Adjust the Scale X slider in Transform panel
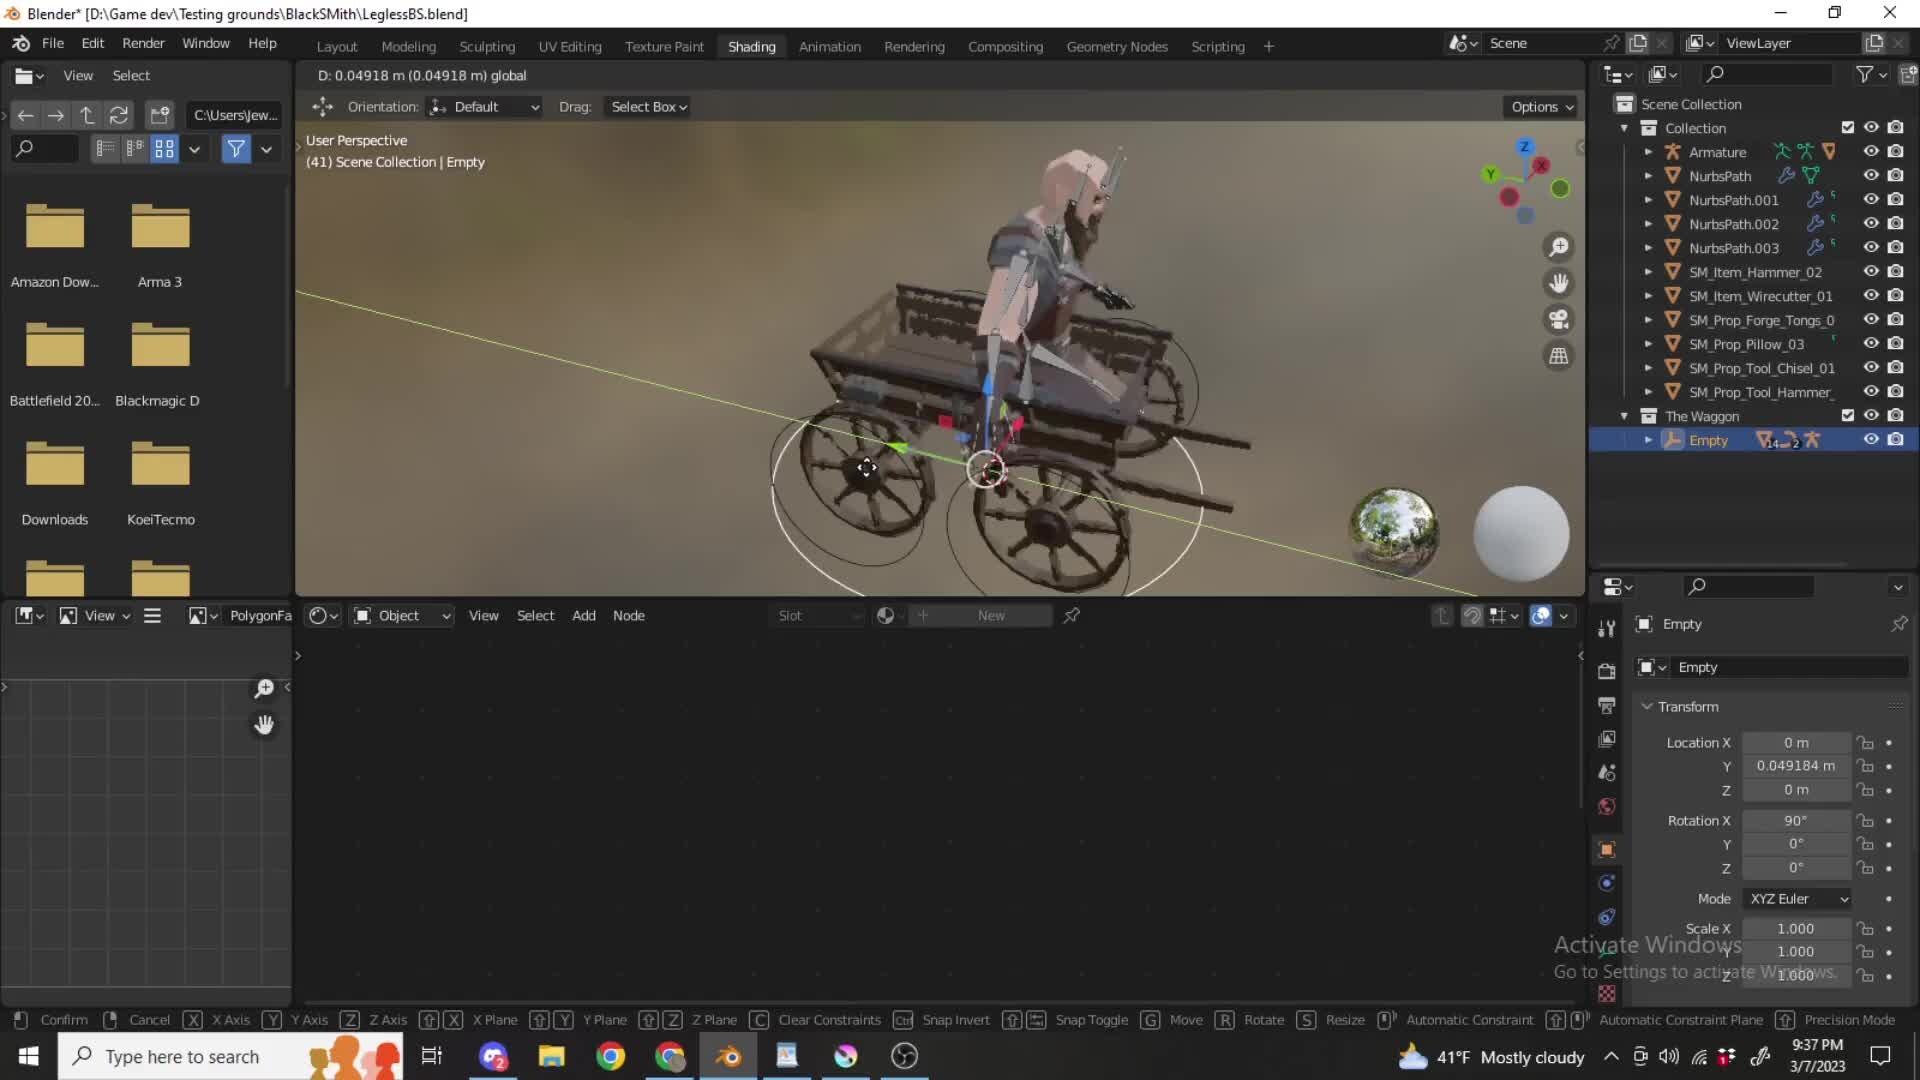The image size is (1920, 1080). click(x=1796, y=928)
